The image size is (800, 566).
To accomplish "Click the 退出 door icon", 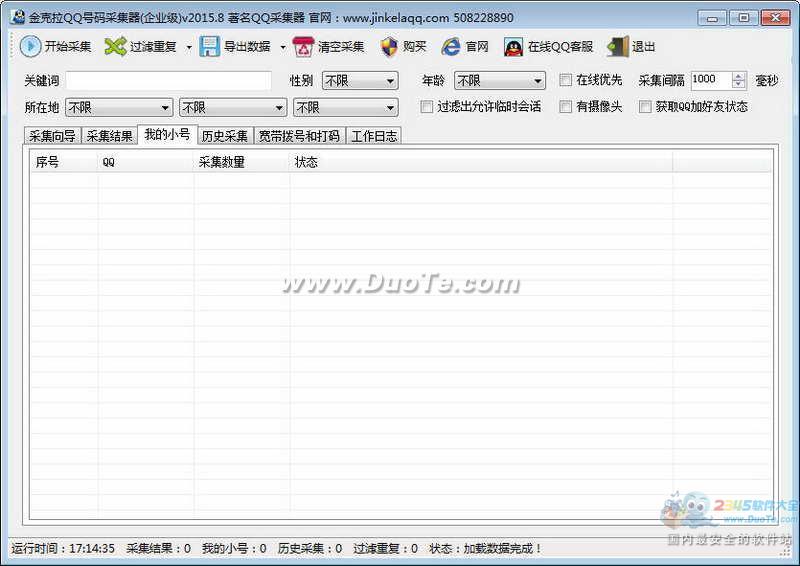I will coord(618,47).
